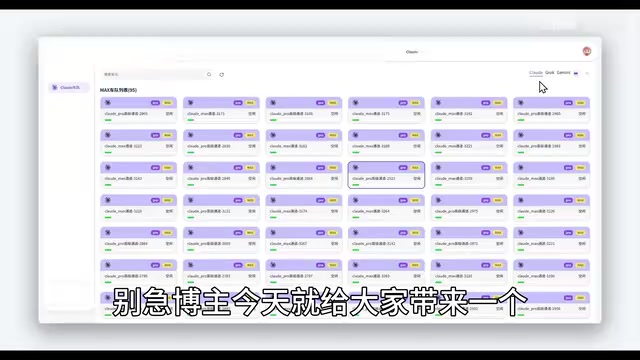The height and width of the screenshot is (360, 640).
Task: Click the idle status on the claude_pro 2522 card
Action: (x=416, y=179)
